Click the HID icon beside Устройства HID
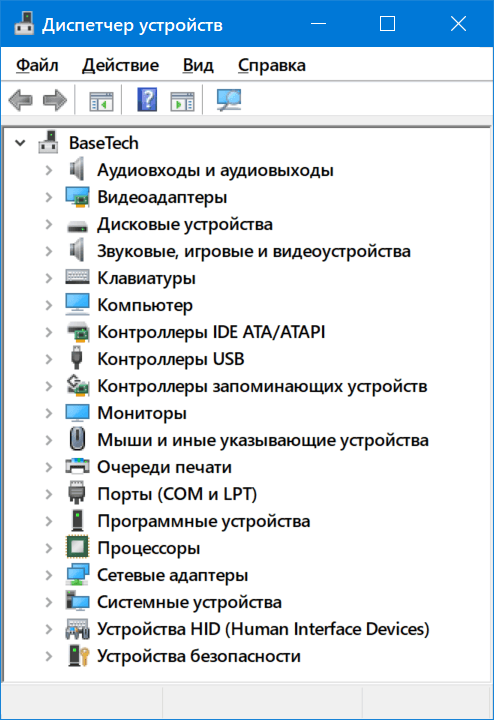The height and width of the screenshot is (720, 494). click(77, 629)
